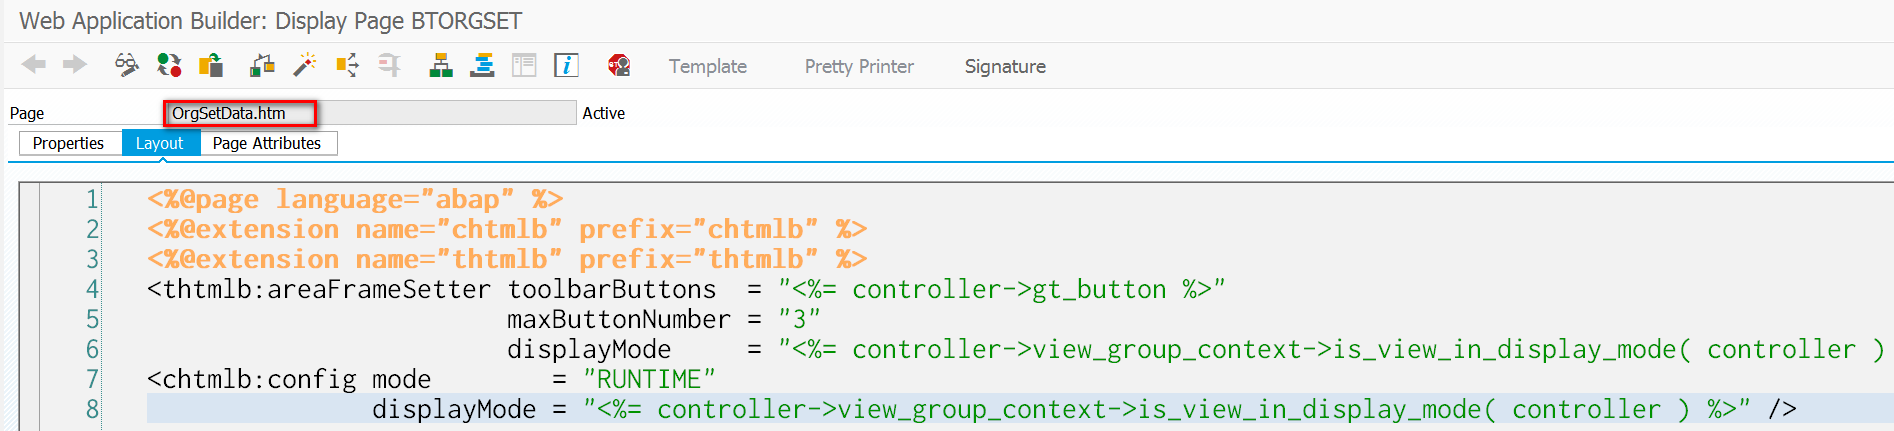Click the Forward arrow in toolbar
This screenshot has width=1894, height=431.
pos(75,65)
